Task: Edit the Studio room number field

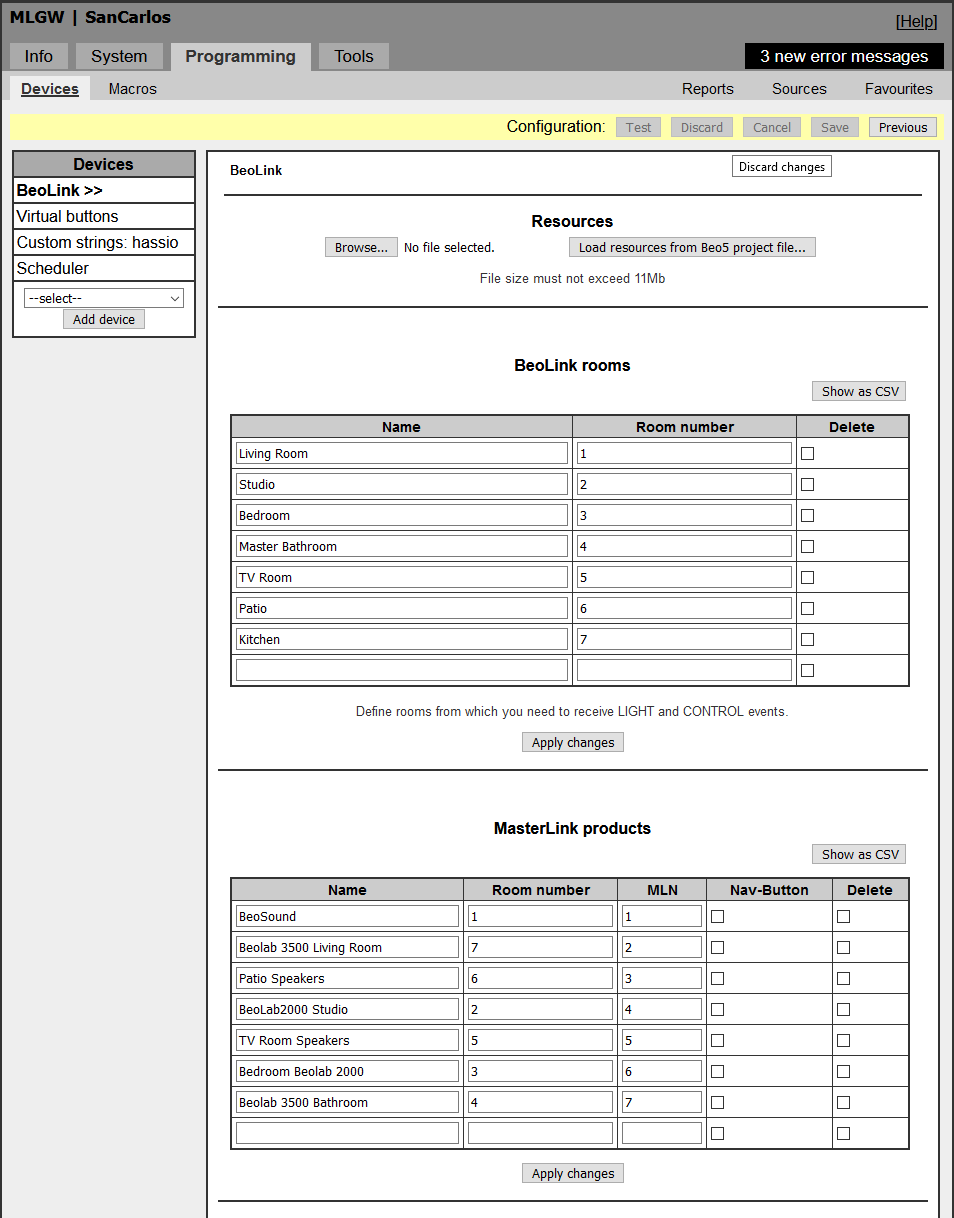Action: pyautogui.click(x=684, y=484)
